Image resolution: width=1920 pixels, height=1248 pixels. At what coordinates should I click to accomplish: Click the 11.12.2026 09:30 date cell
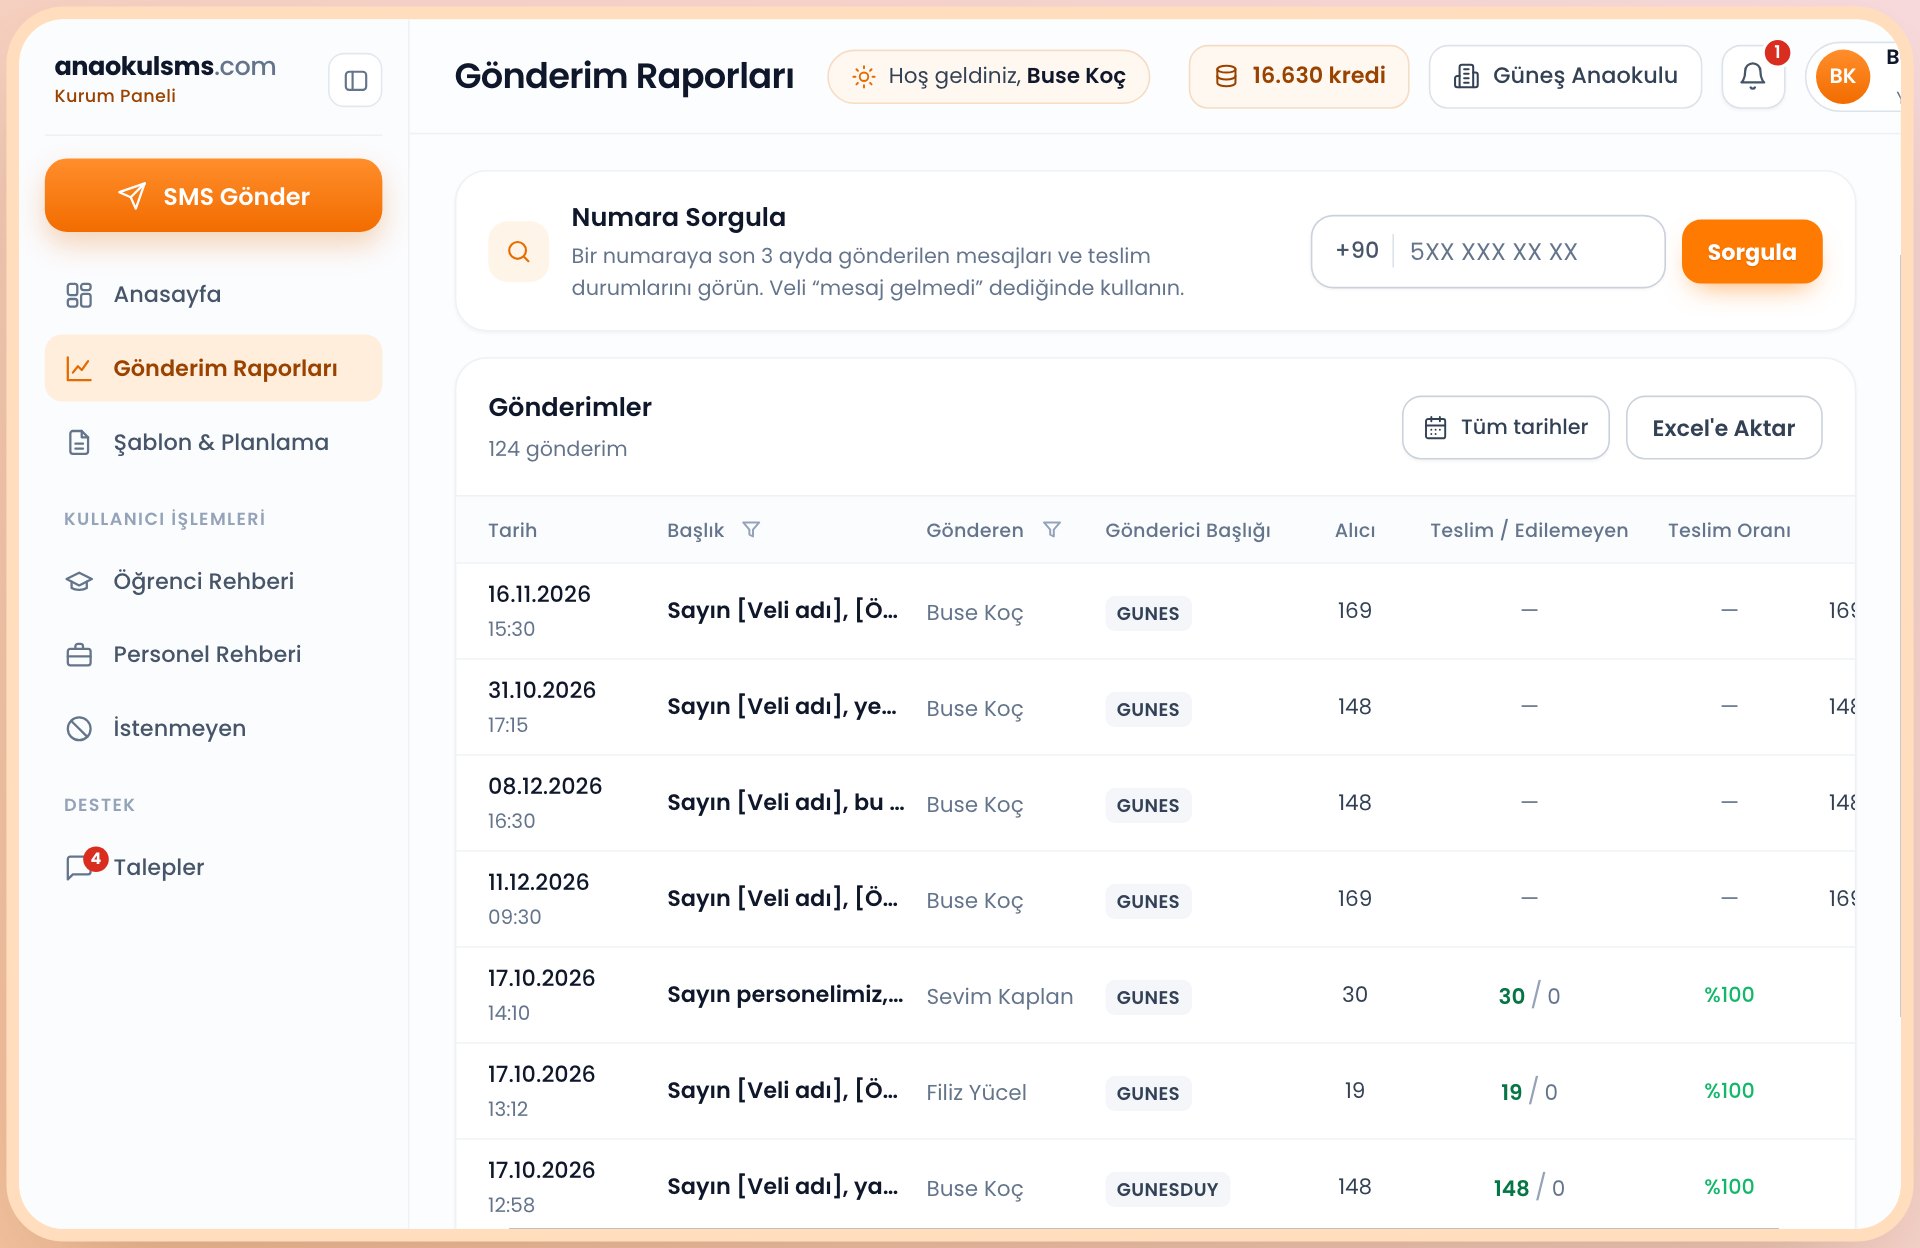pos(538,899)
